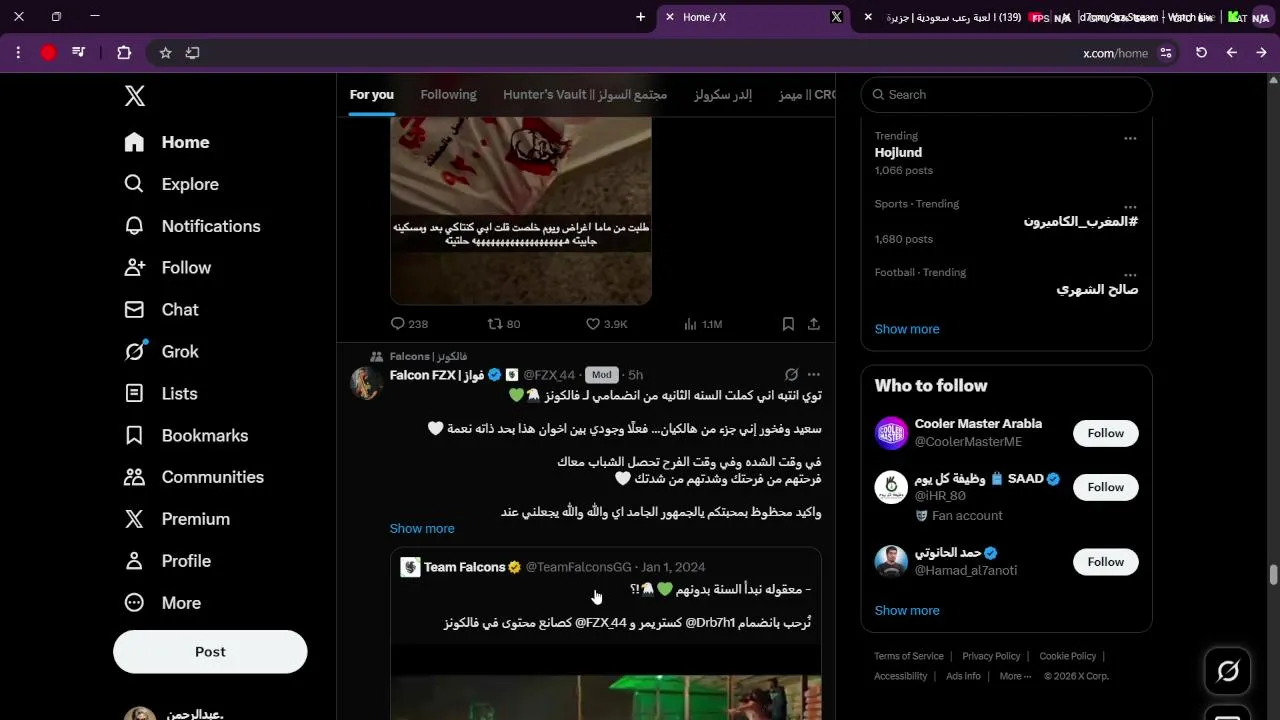The height and width of the screenshot is (720, 1280).
Task: Open the Terms of Service link
Action: point(909,656)
